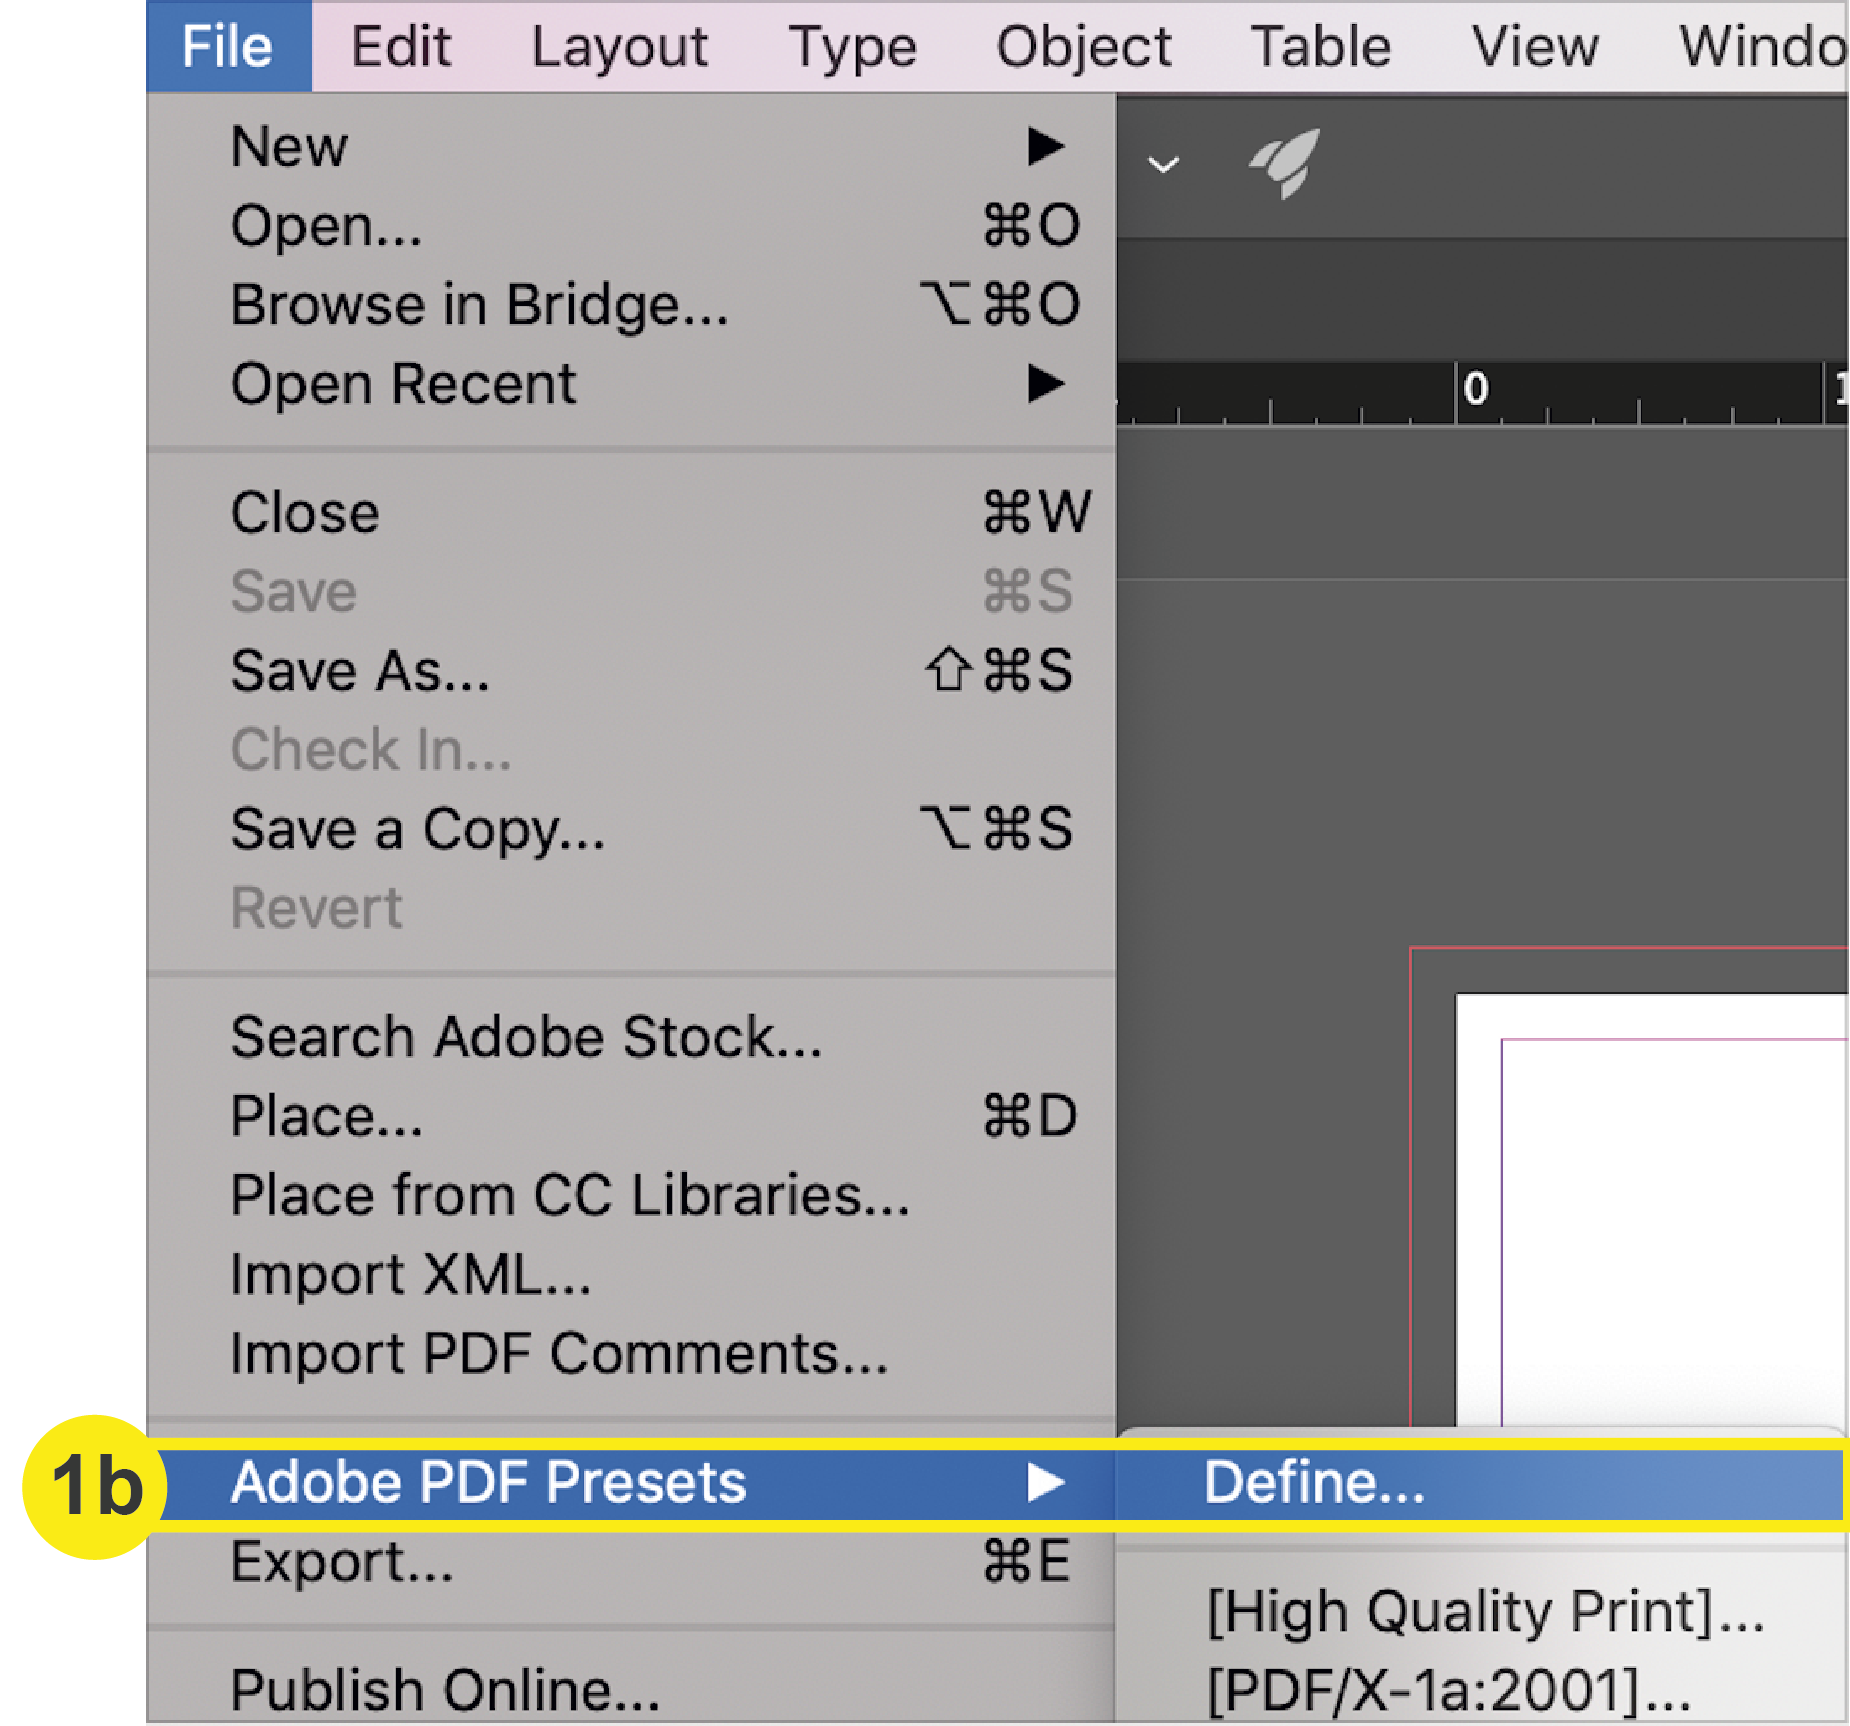
Task: Select Place from CC Libraries...
Action: pyautogui.click(x=631, y=1195)
